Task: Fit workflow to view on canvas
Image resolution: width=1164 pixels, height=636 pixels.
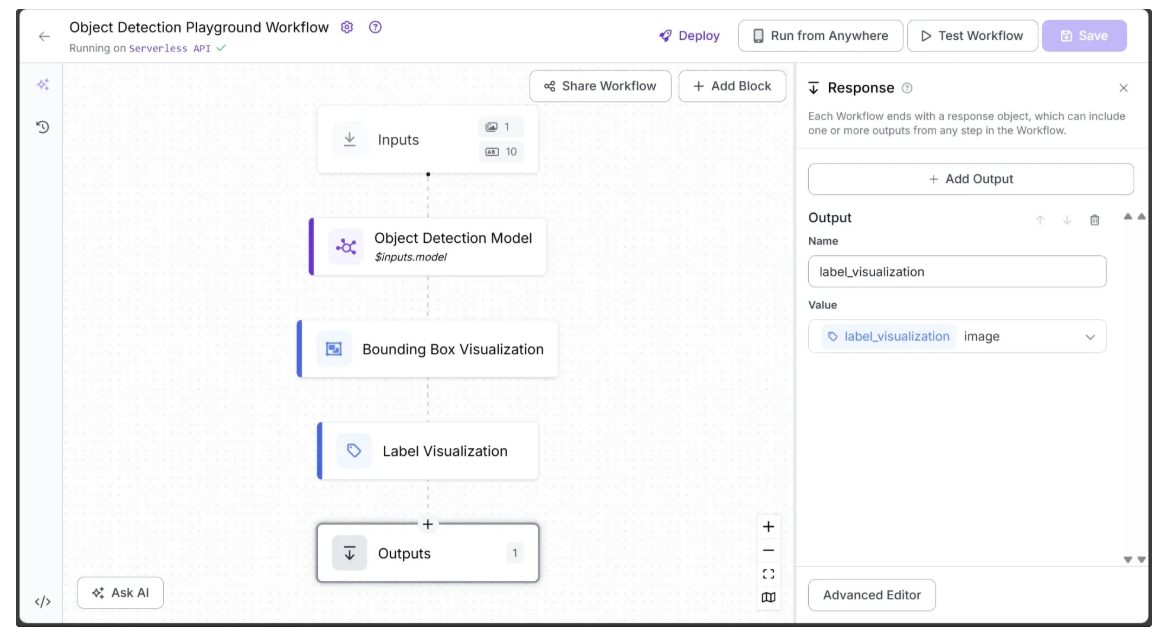Action: [768, 574]
